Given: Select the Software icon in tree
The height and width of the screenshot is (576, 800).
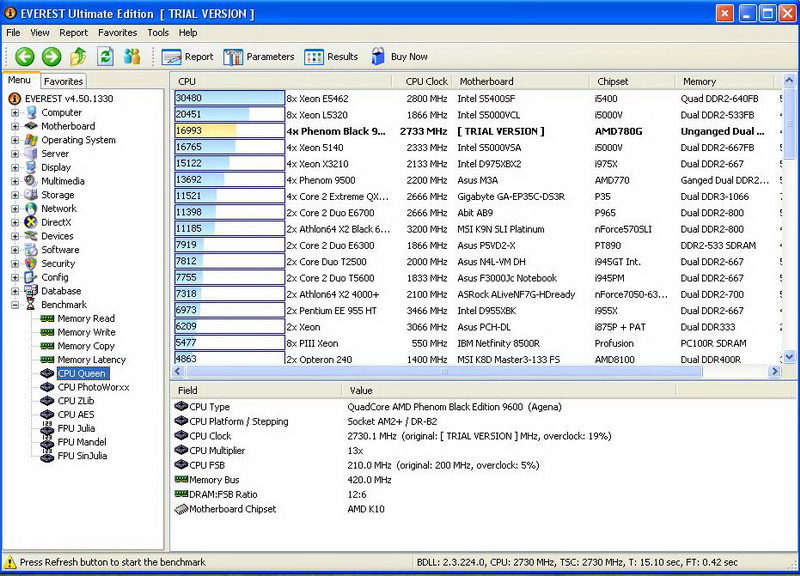Looking at the screenshot, I should 31,250.
